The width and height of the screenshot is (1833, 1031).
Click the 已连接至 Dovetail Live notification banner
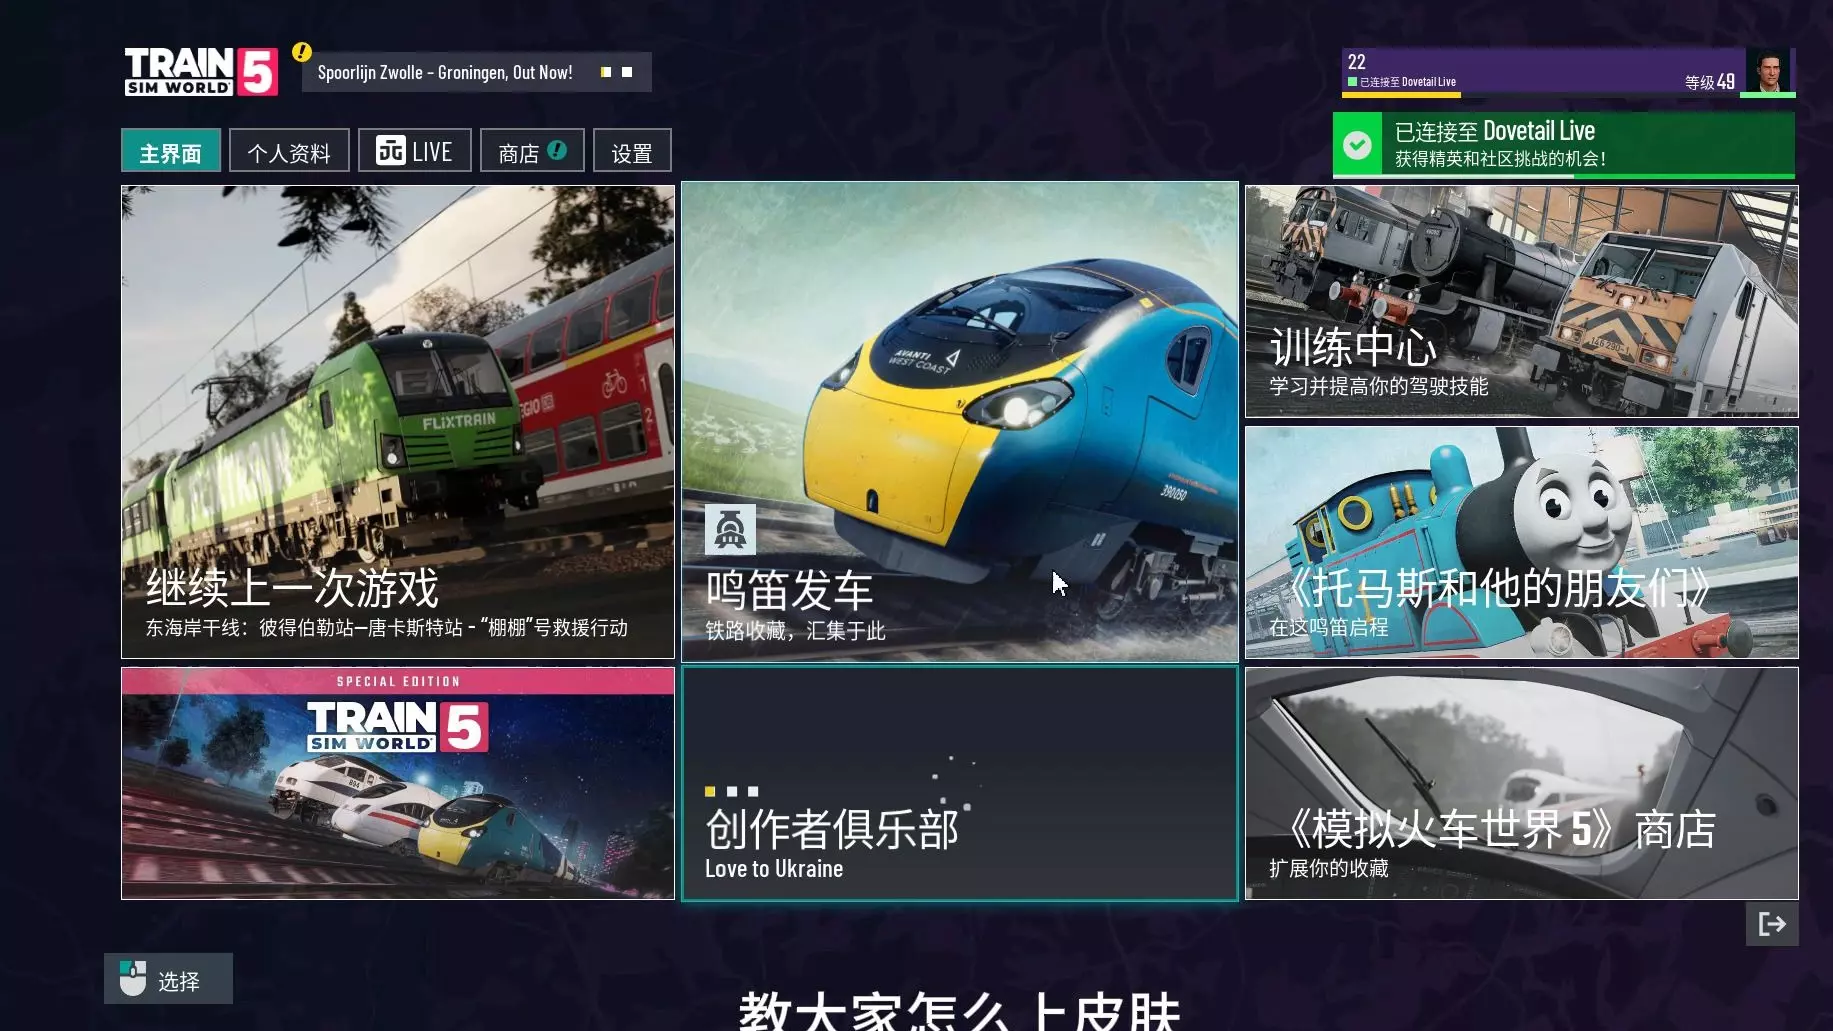pyautogui.click(x=1564, y=146)
